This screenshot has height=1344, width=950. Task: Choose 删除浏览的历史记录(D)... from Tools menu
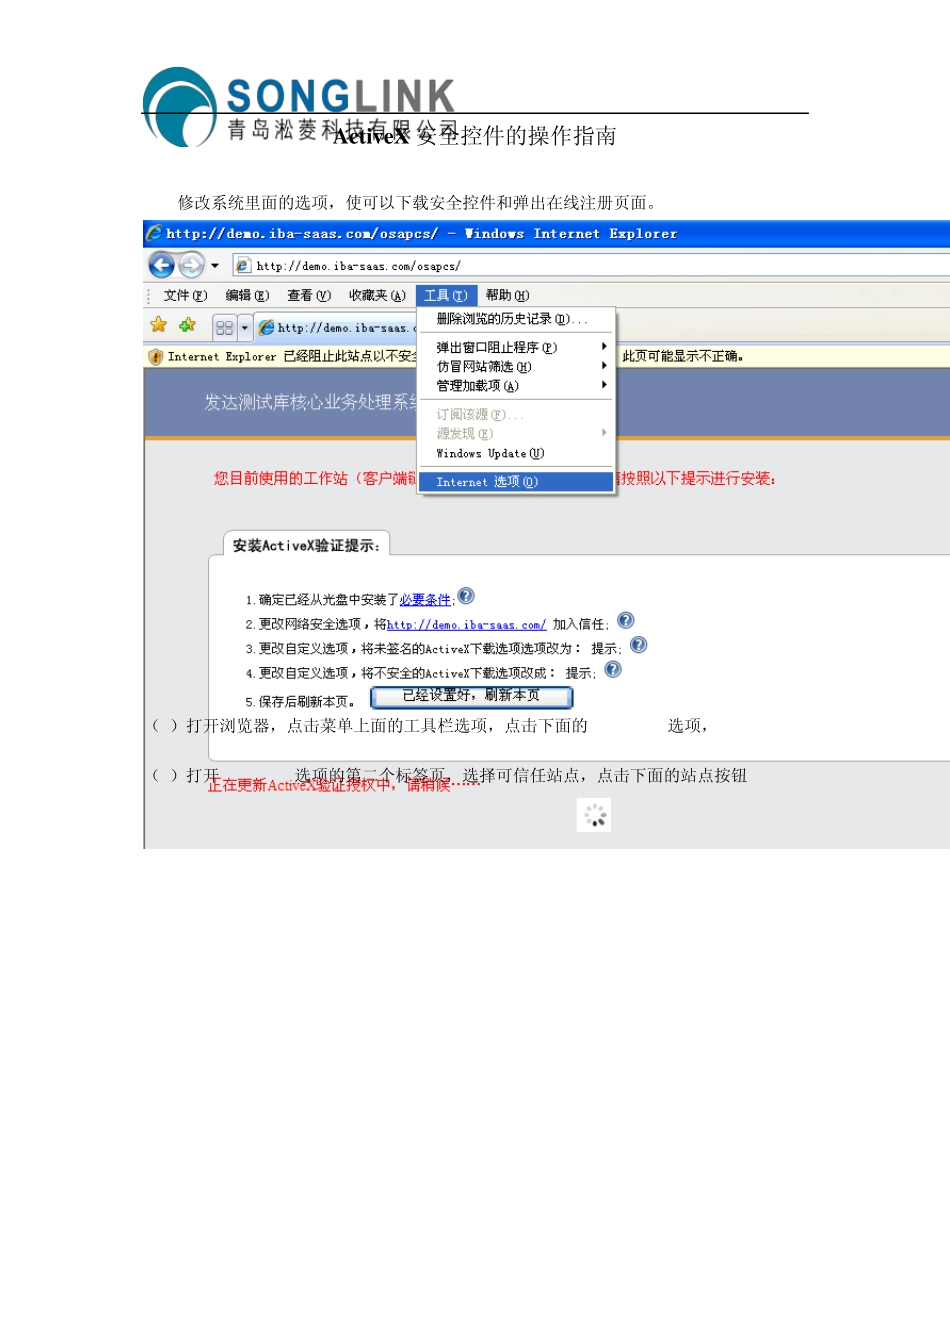tap(515, 319)
